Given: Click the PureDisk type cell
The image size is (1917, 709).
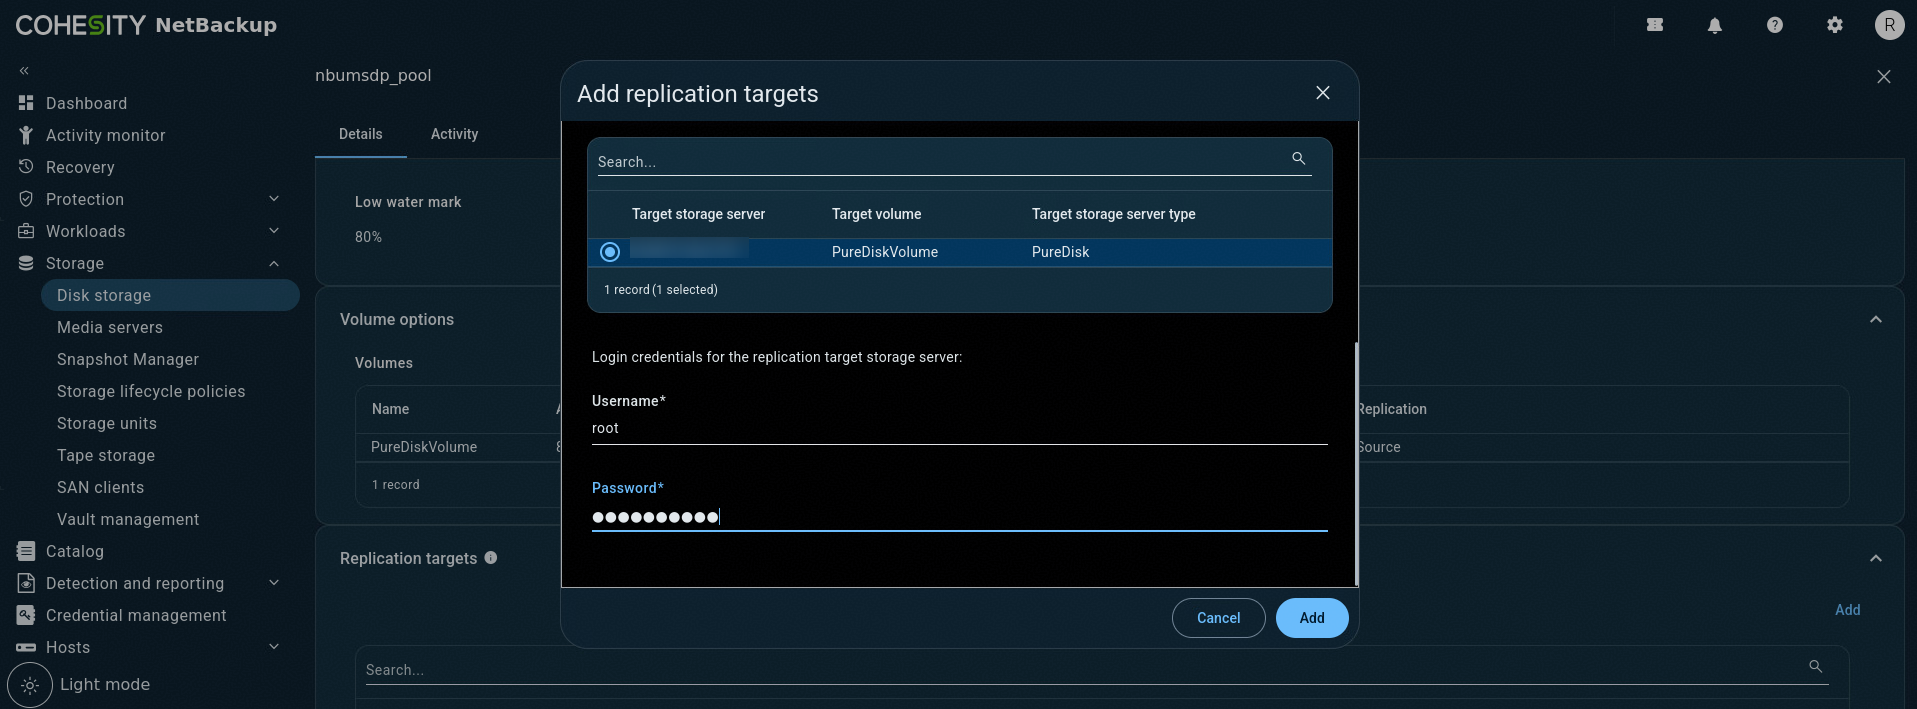Looking at the screenshot, I should [1061, 252].
